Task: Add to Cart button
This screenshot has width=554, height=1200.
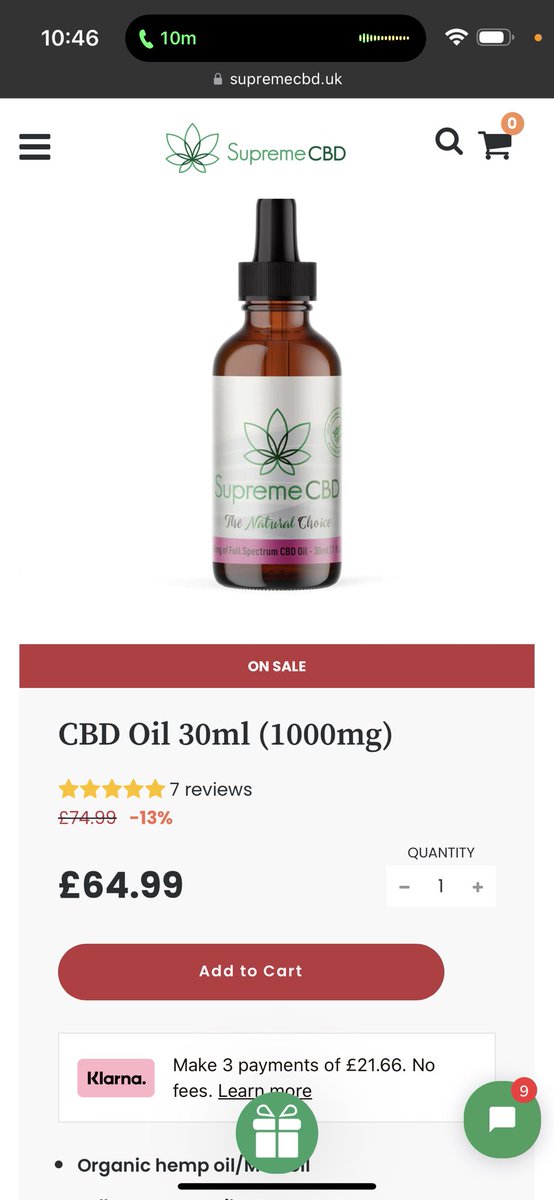Action: [251, 971]
